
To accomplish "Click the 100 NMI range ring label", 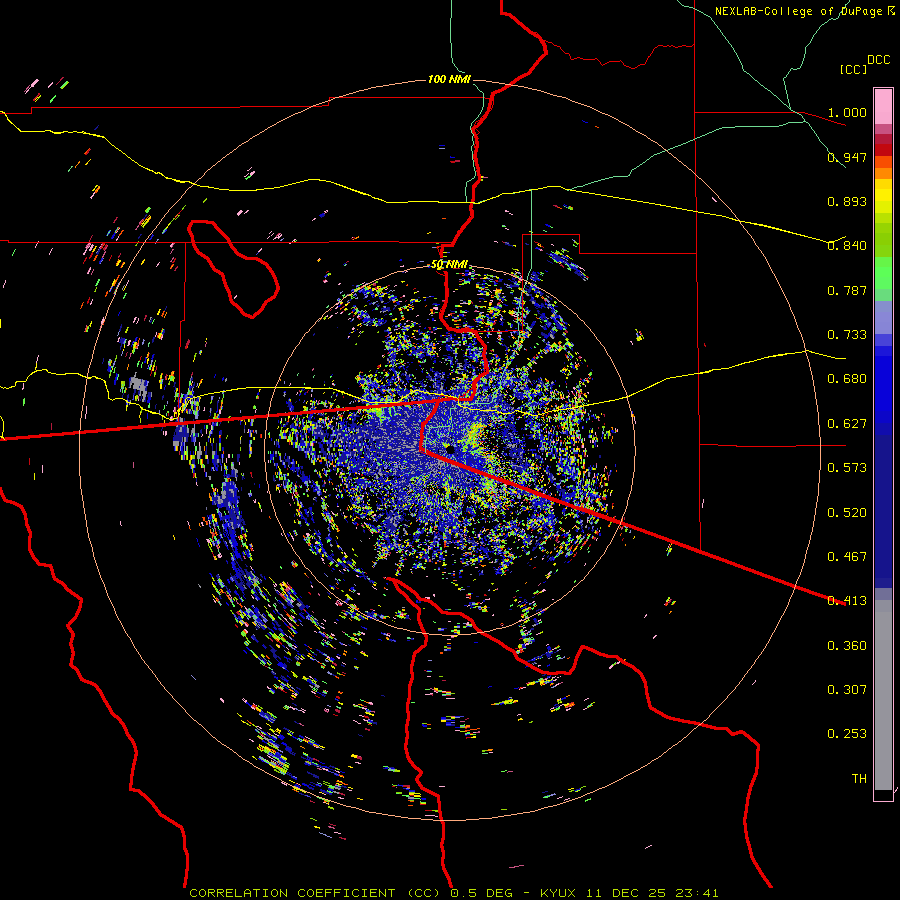I will point(449,79).
